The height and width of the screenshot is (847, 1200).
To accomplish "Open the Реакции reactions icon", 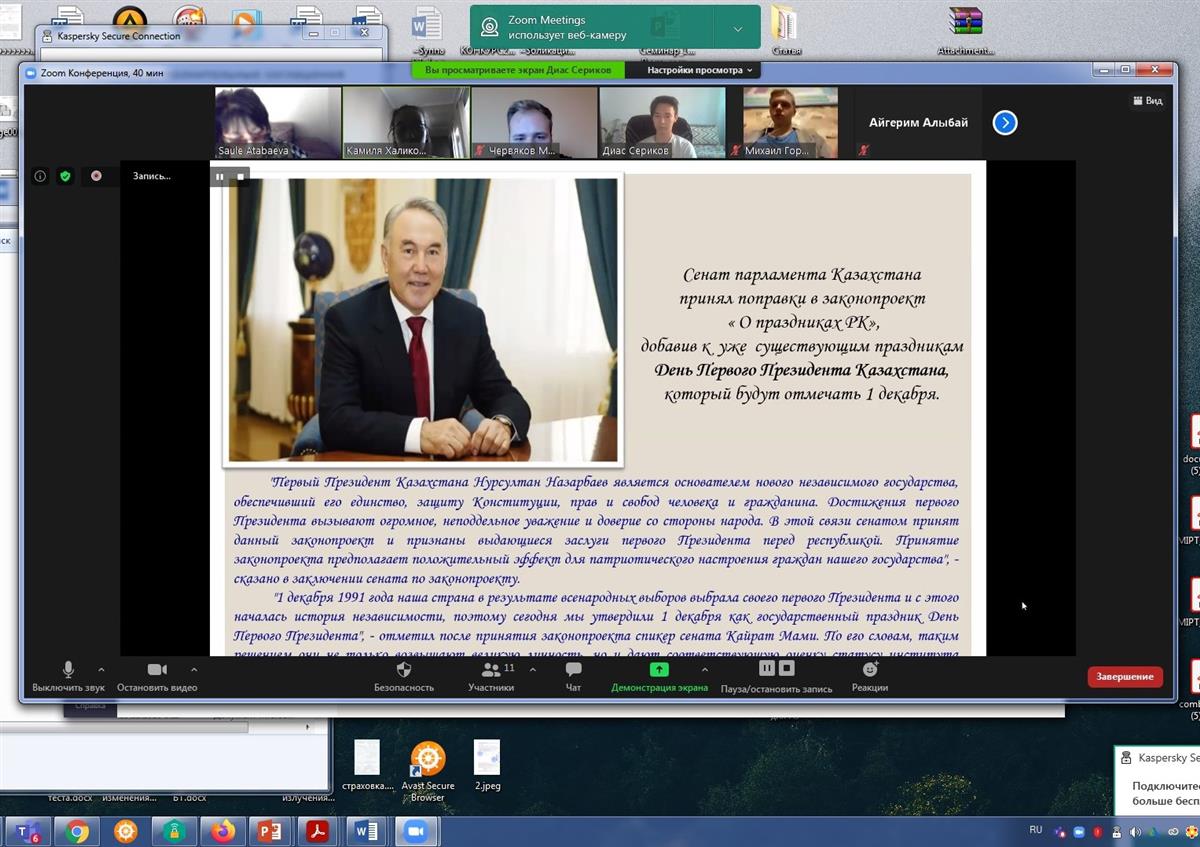I will click(x=870, y=670).
